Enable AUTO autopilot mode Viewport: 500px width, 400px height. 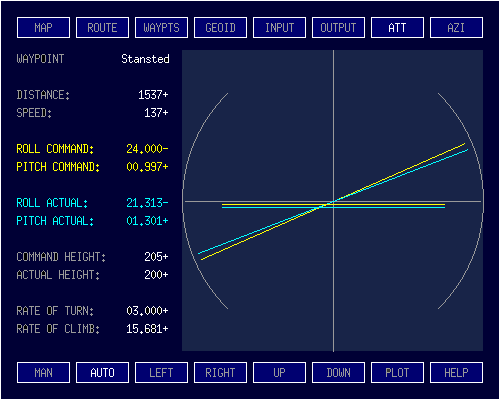[x=102, y=372]
